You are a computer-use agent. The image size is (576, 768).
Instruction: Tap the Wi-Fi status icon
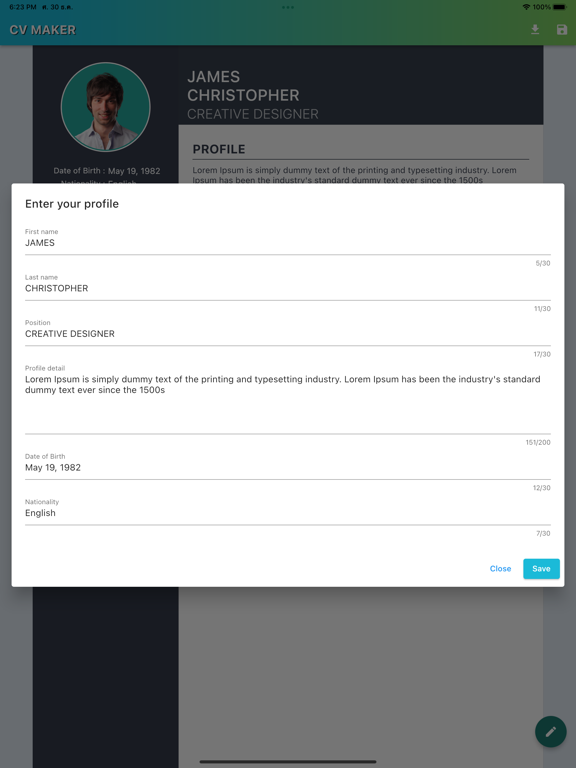(x=527, y=7)
